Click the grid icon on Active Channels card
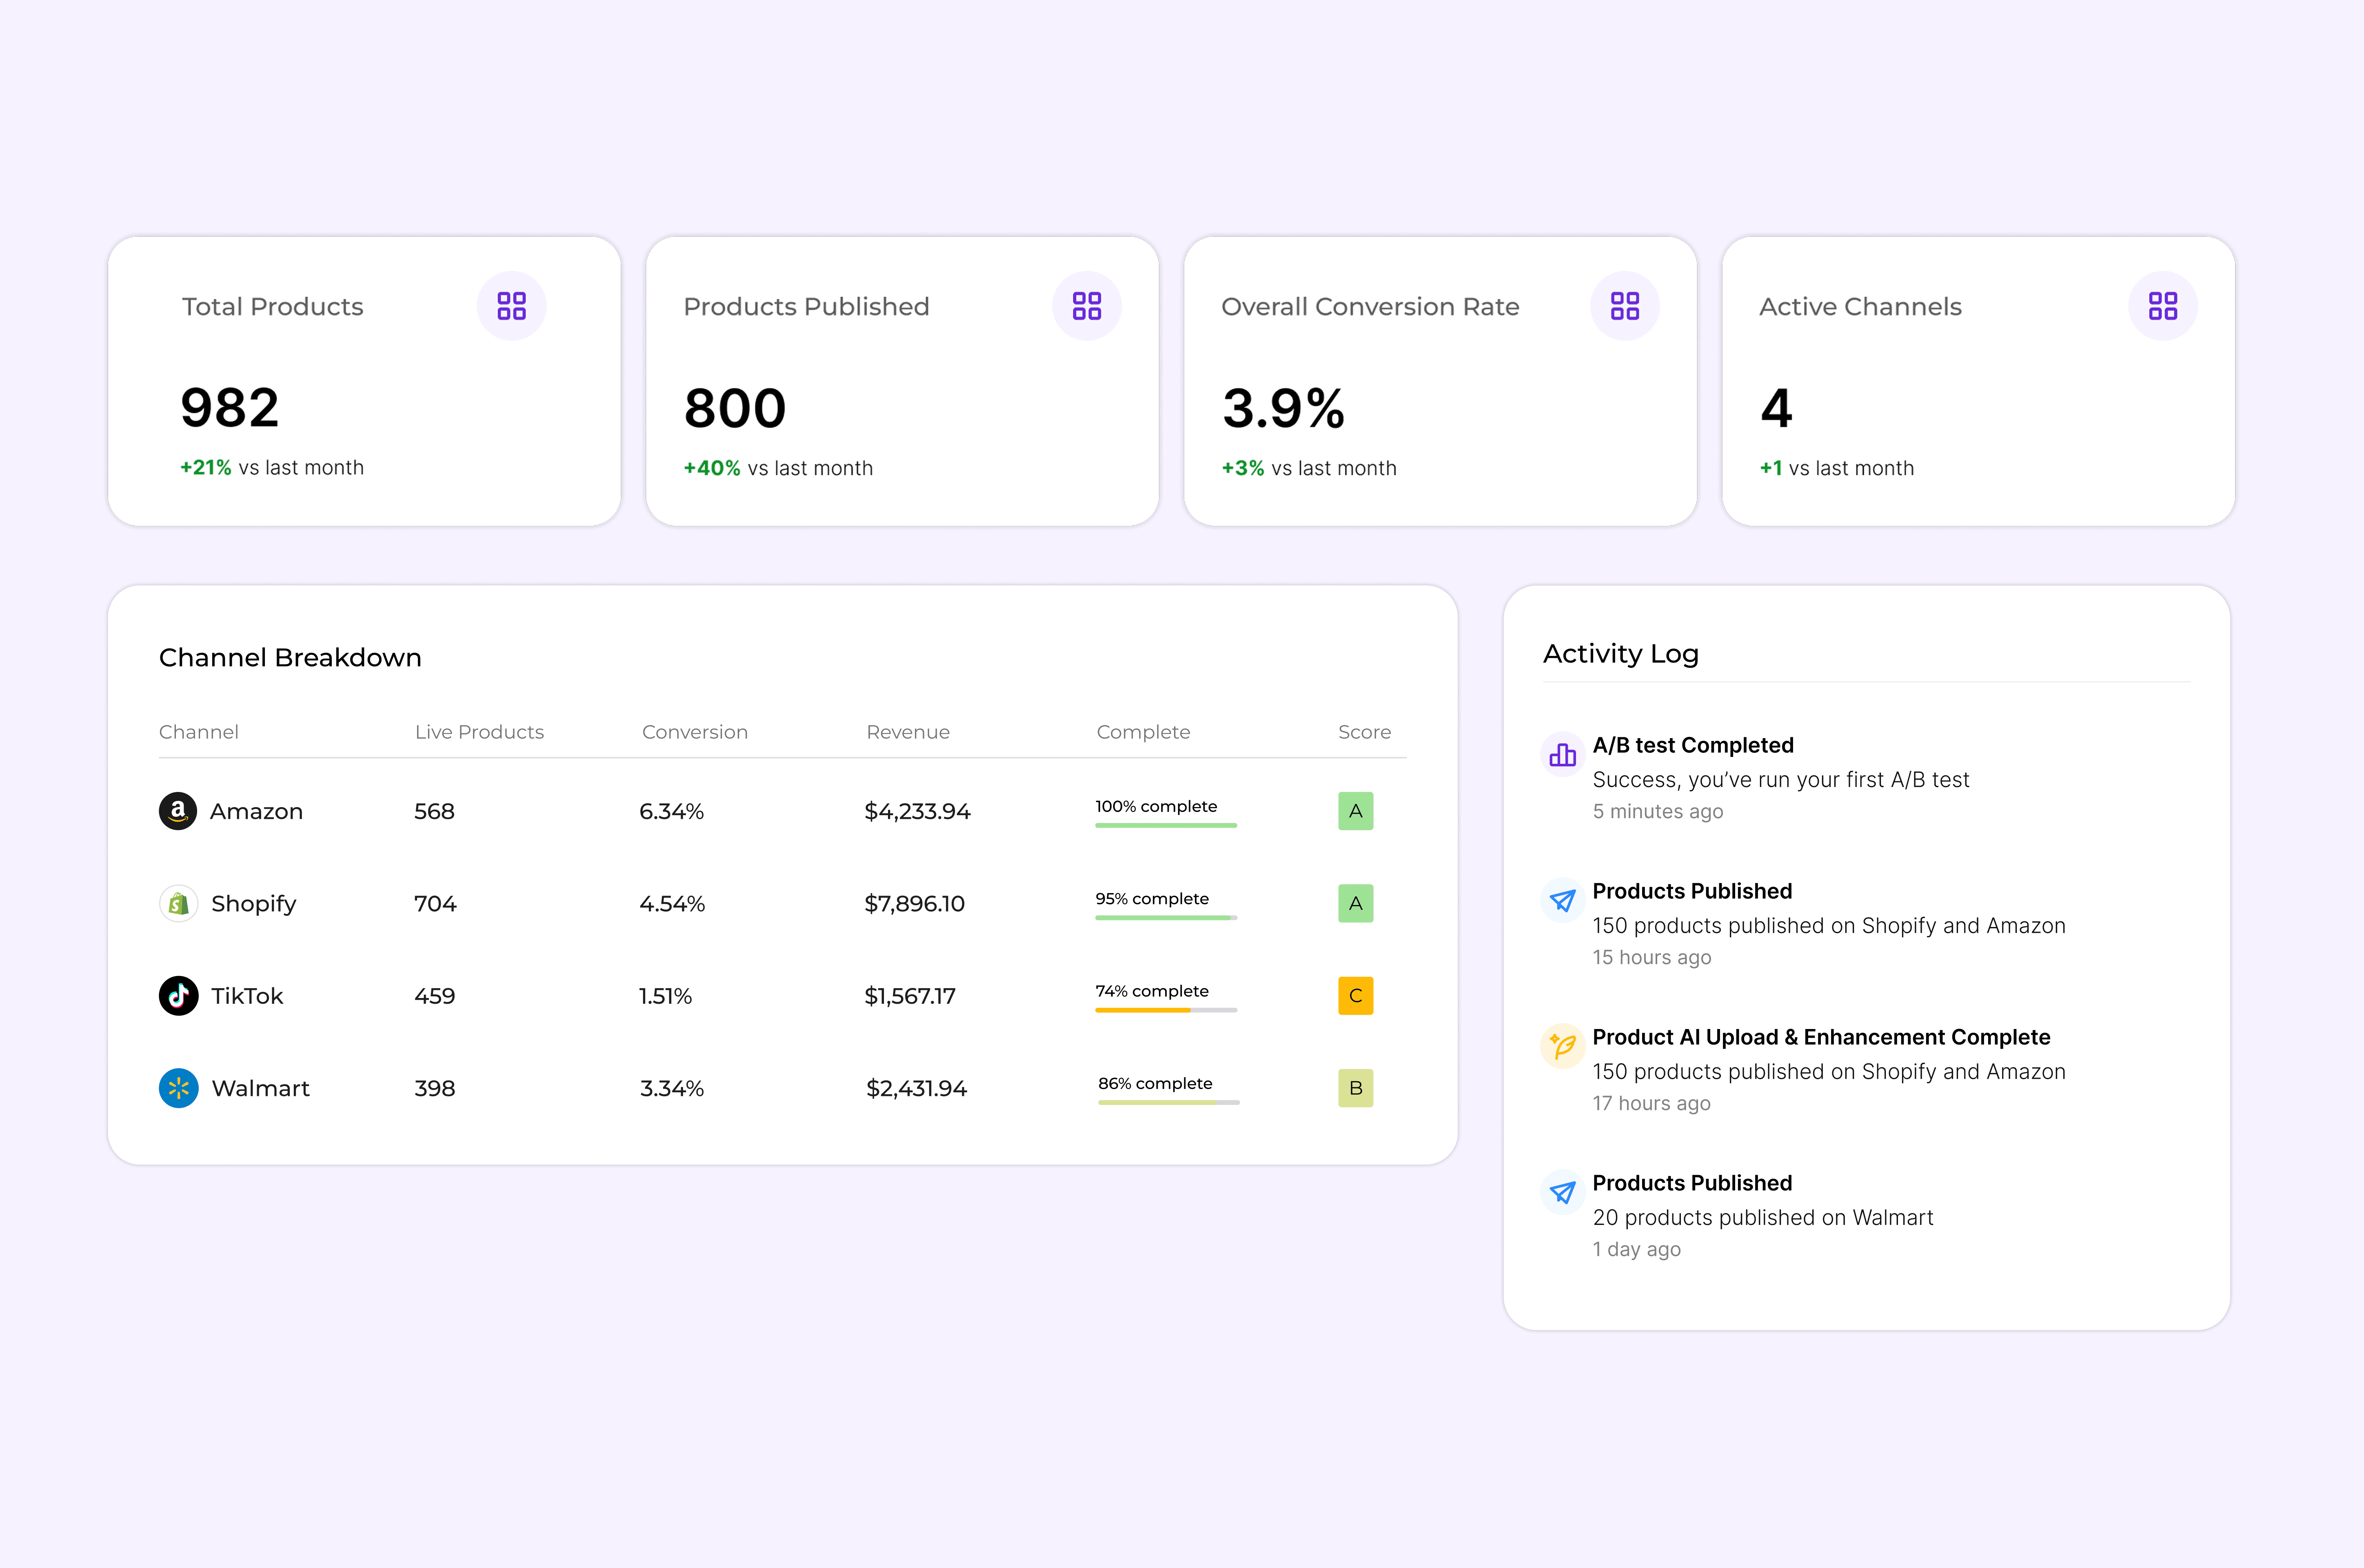The height and width of the screenshot is (1568, 2364). coord(2163,306)
